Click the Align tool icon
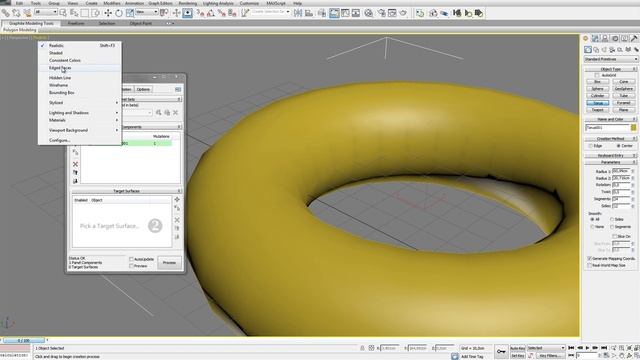 point(309,13)
